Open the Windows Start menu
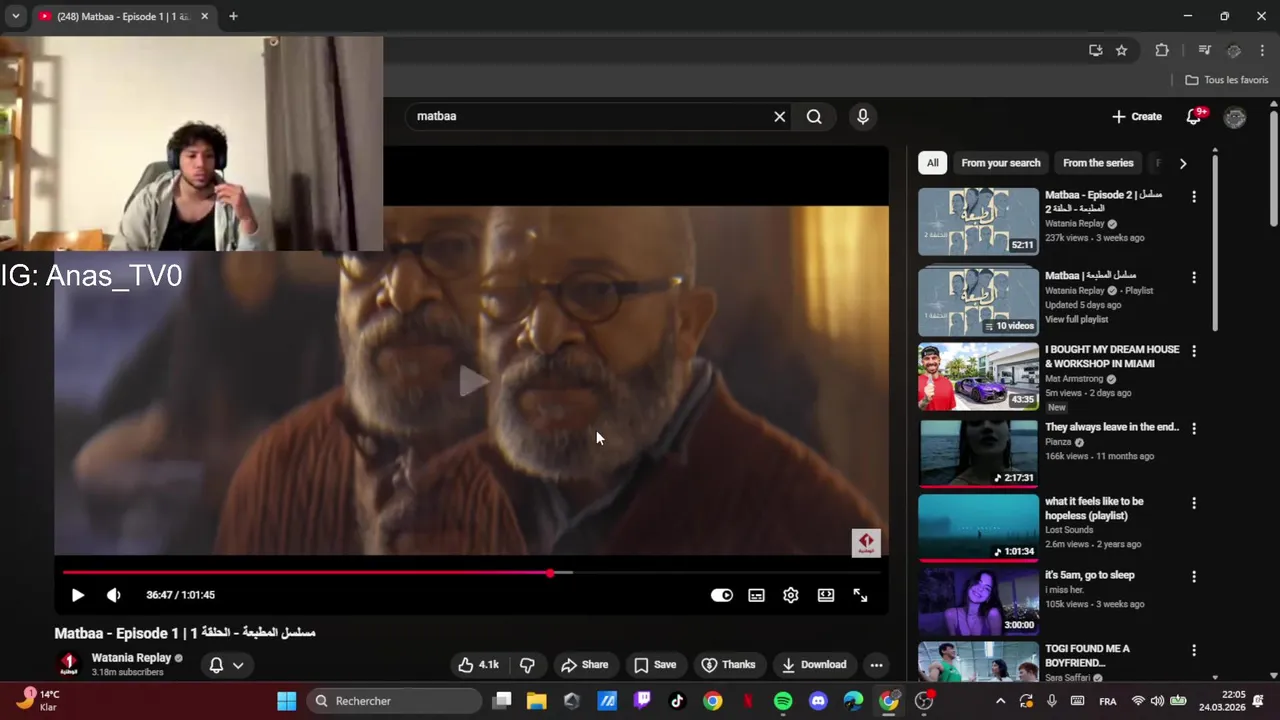Screen dimensions: 1280x720 (x=287, y=701)
